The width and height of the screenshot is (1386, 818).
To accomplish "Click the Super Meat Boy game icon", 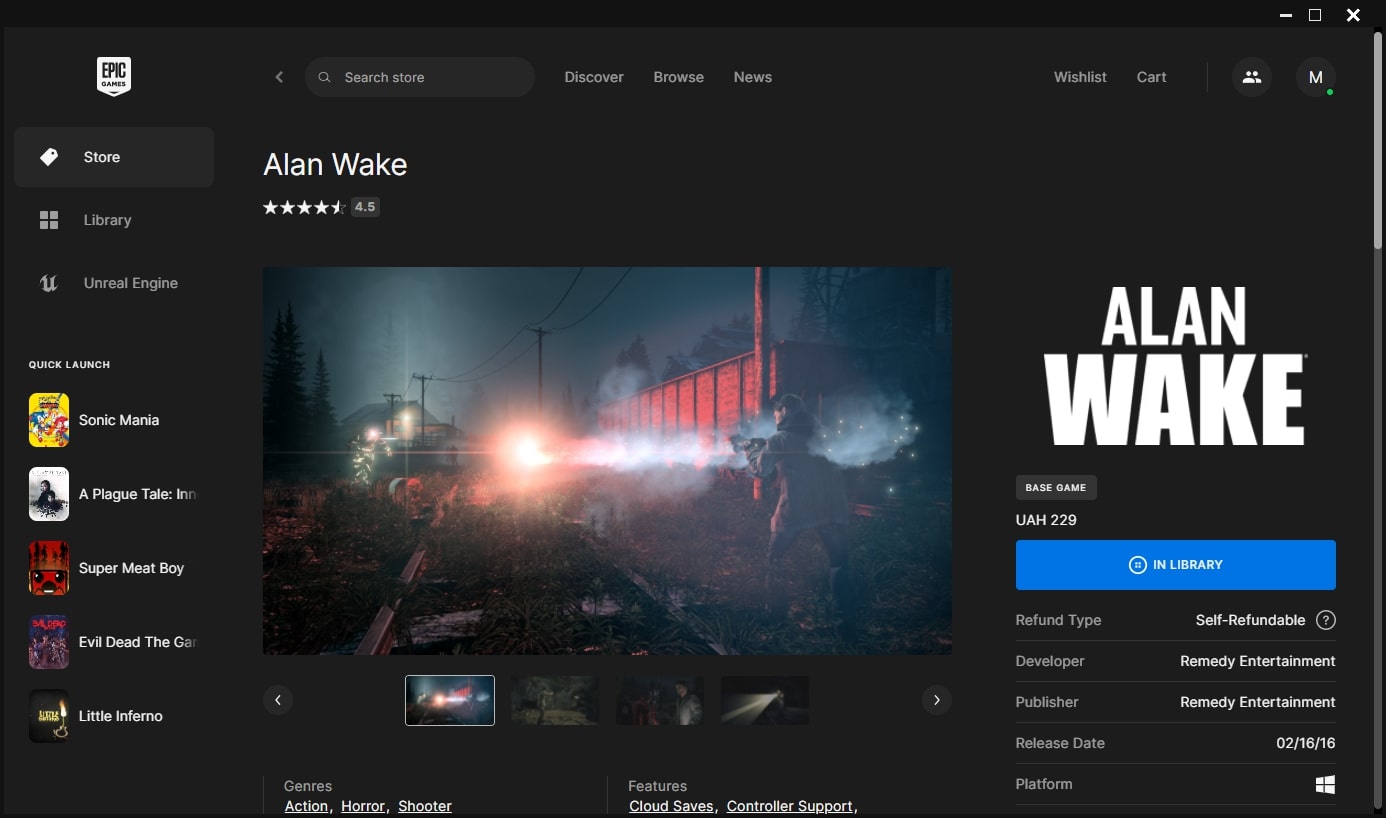I will tap(49, 568).
